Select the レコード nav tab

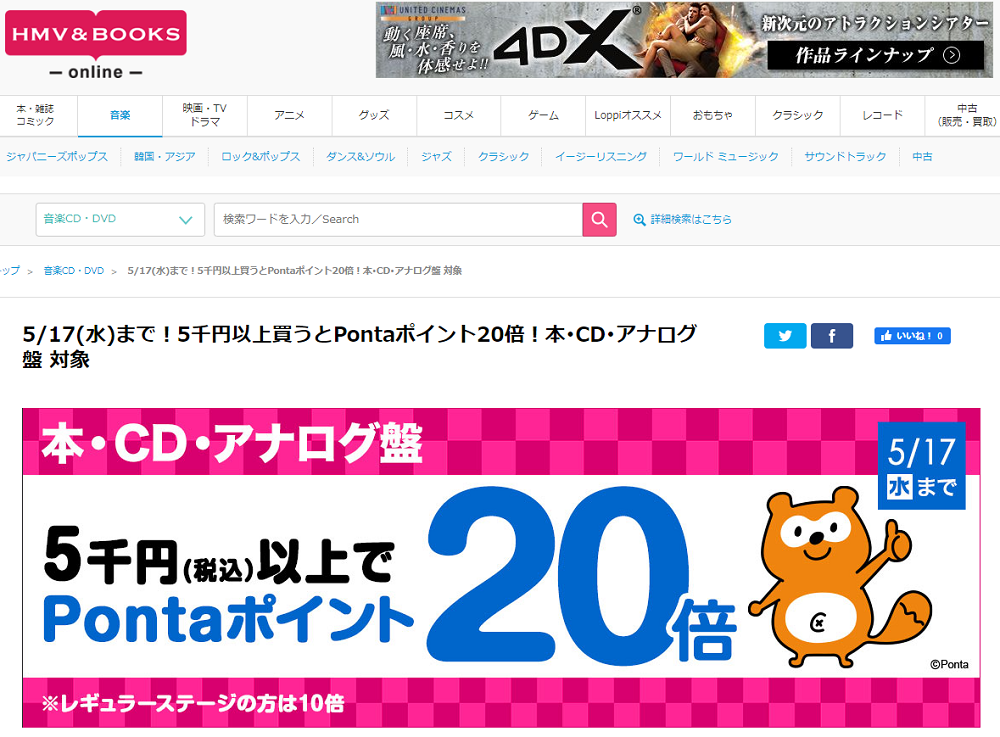click(x=883, y=115)
